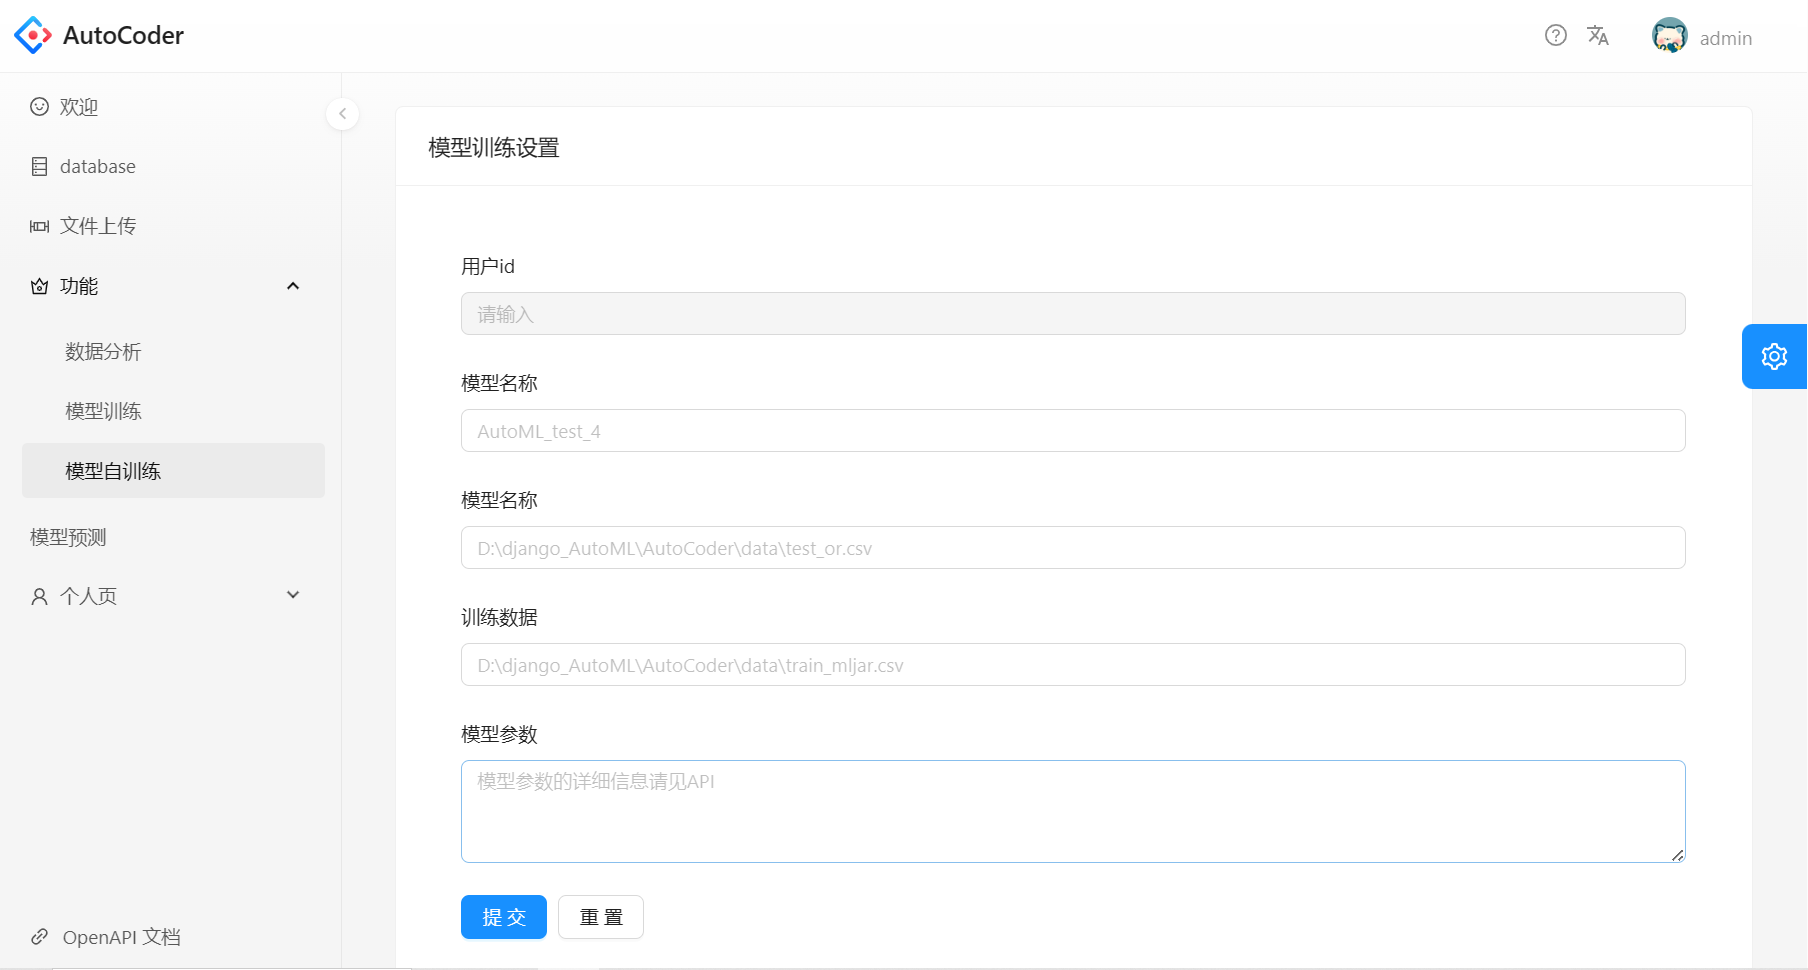Click the AutoCoder title text

coord(123,35)
